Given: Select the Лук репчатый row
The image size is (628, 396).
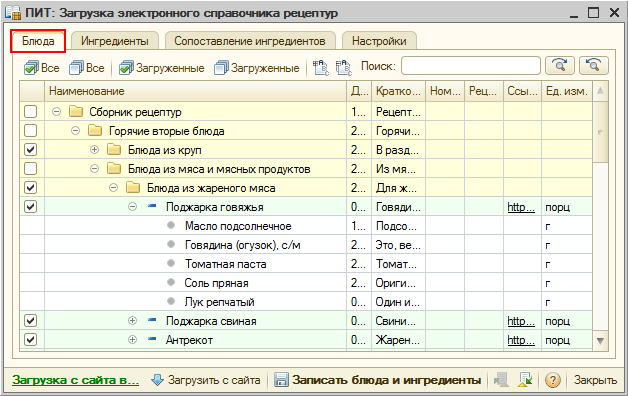Looking at the screenshot, I should coord(306,302).
